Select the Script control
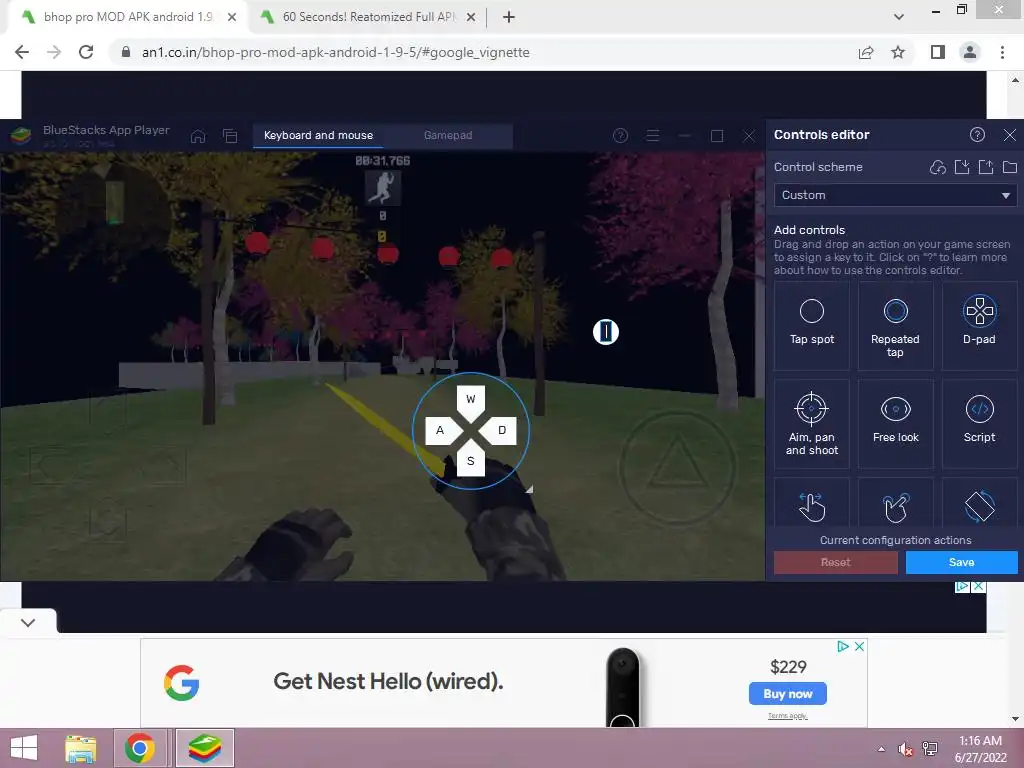The image size is (1024, 768). (979, 424)
